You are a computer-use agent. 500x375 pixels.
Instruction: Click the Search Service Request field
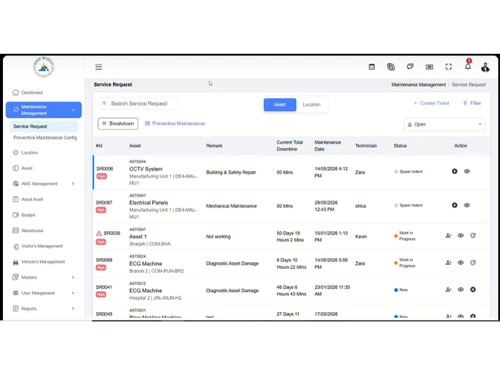[138, 104]
